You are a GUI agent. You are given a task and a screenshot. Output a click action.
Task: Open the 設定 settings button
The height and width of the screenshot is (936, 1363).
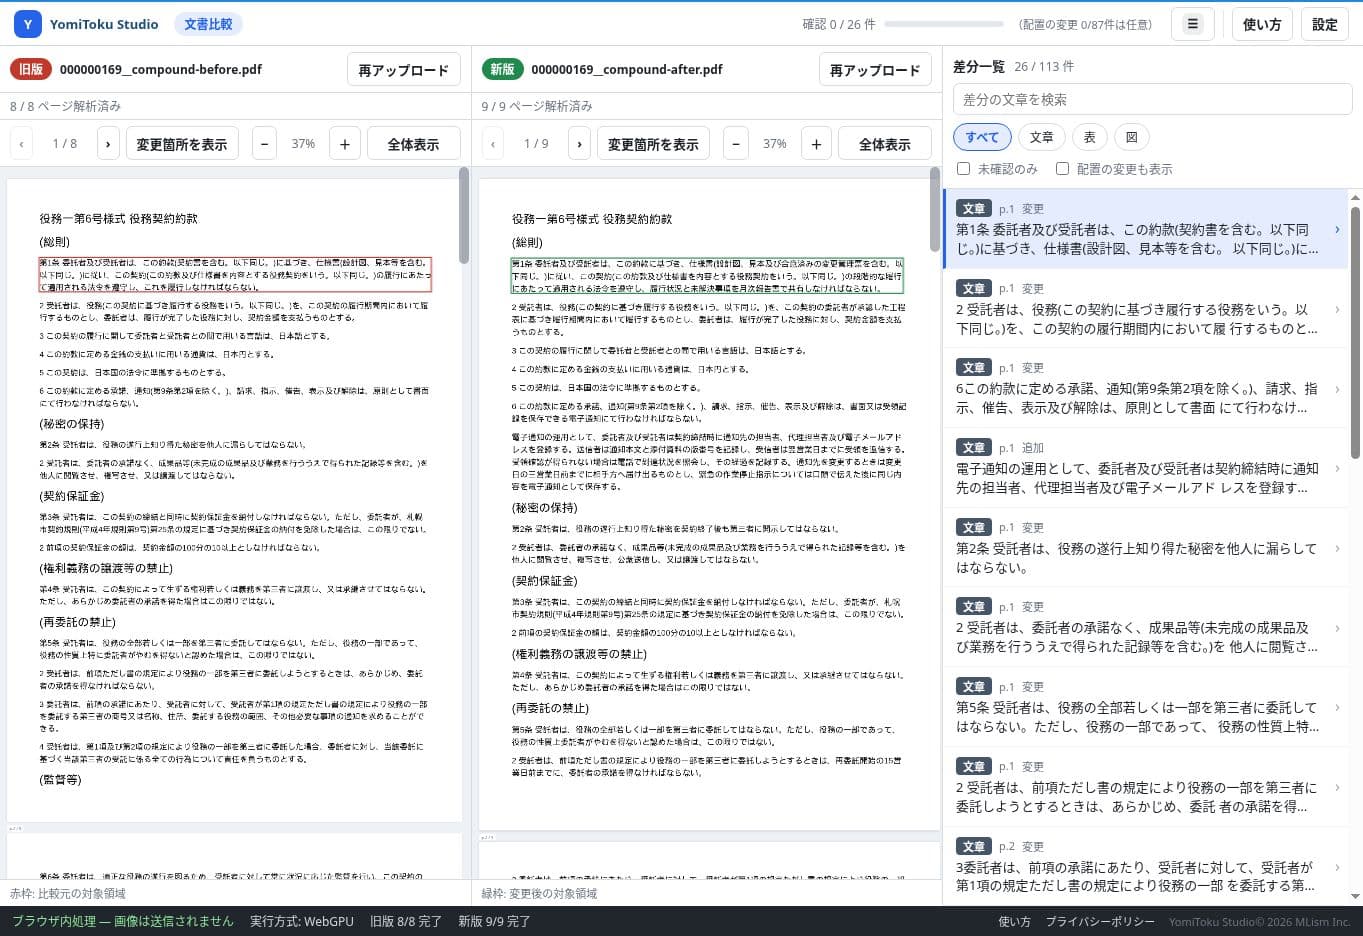1325,24
